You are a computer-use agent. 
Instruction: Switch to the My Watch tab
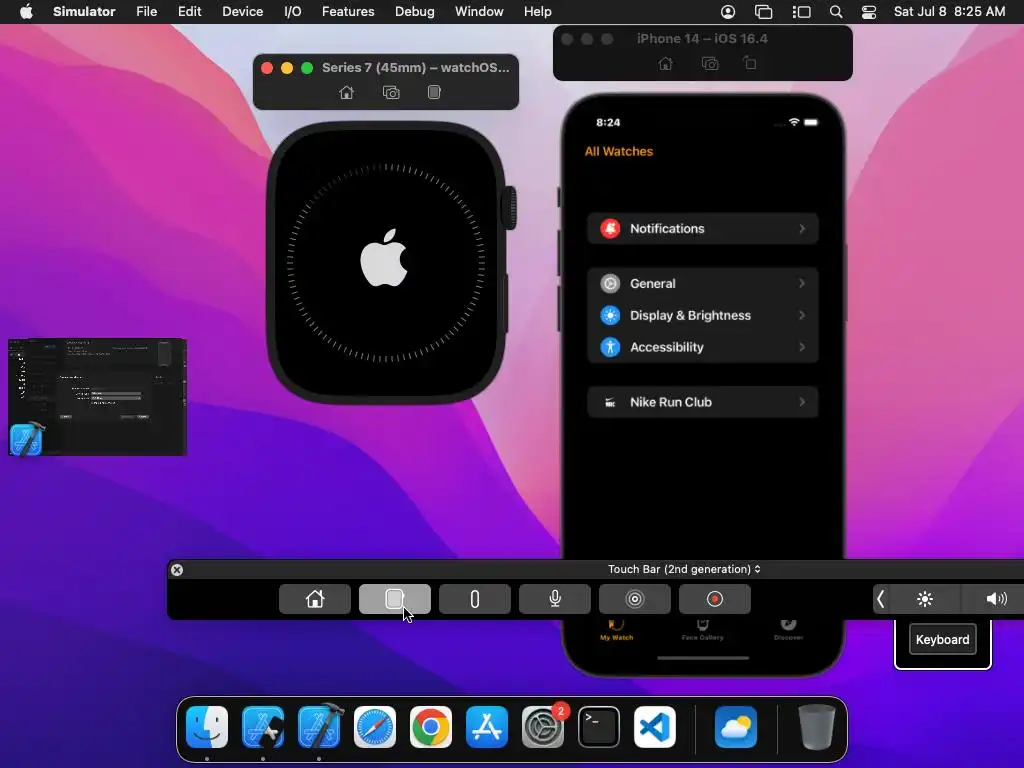[x=616, y=630]
